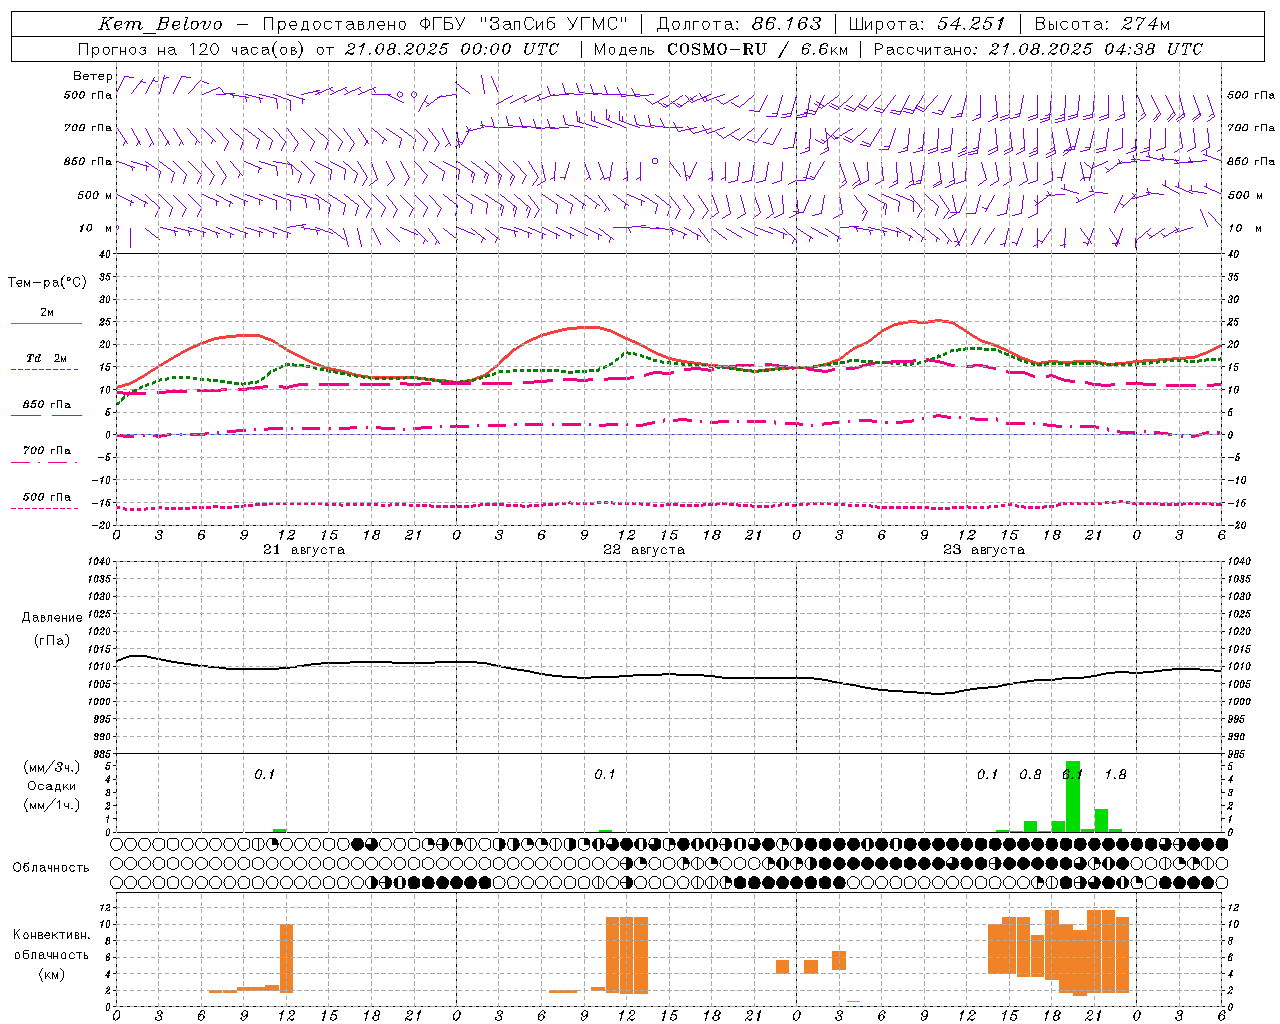Click the 1.8 precipitation total value
The height and width of the screenshot is (1024, 1280).
(1115, 774)
